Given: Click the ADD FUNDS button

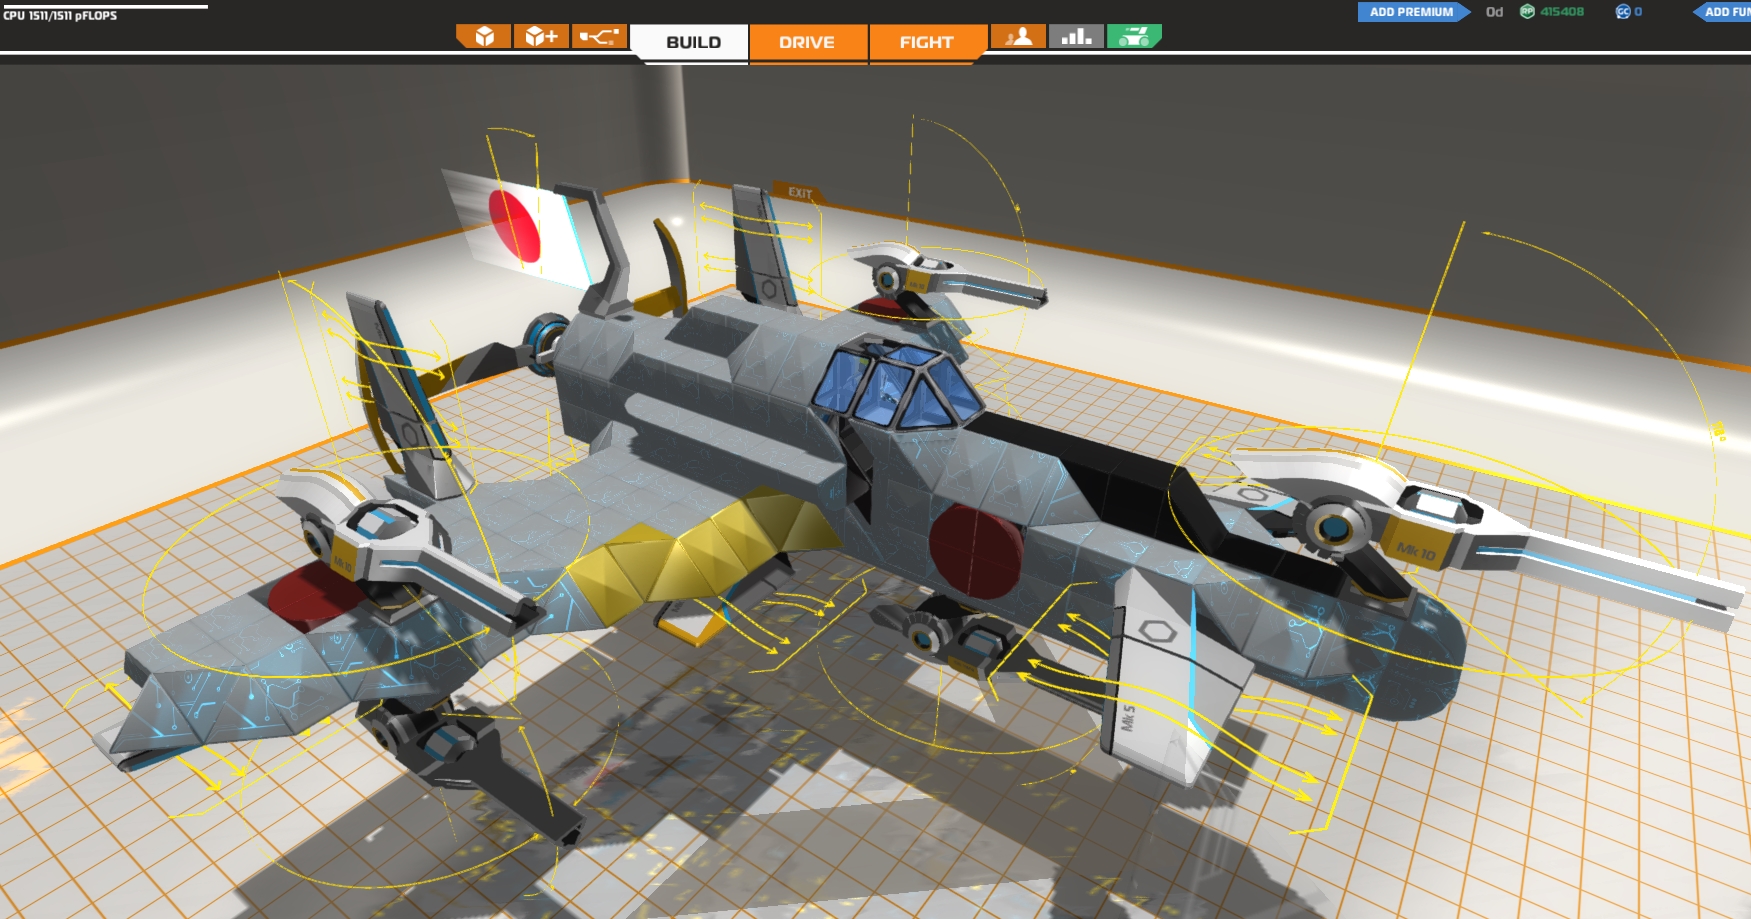Looking at the screenshot, I should [x=1722, y=12].
